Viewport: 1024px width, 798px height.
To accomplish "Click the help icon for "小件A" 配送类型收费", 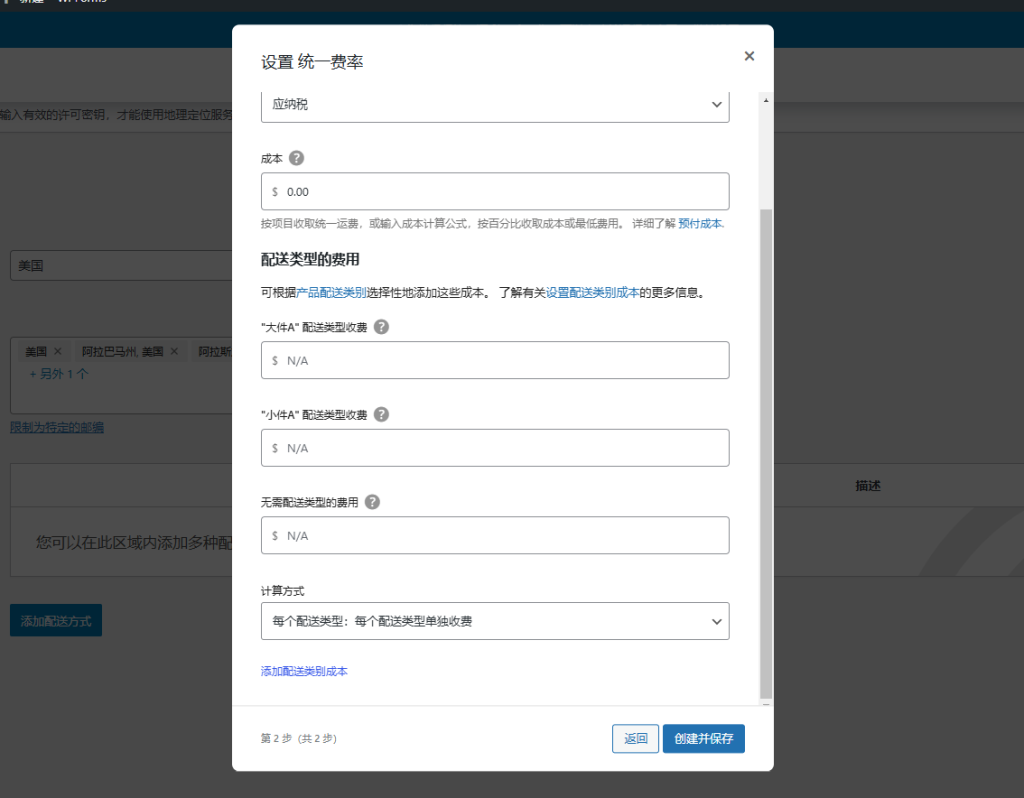I will [x=381, y=414].
